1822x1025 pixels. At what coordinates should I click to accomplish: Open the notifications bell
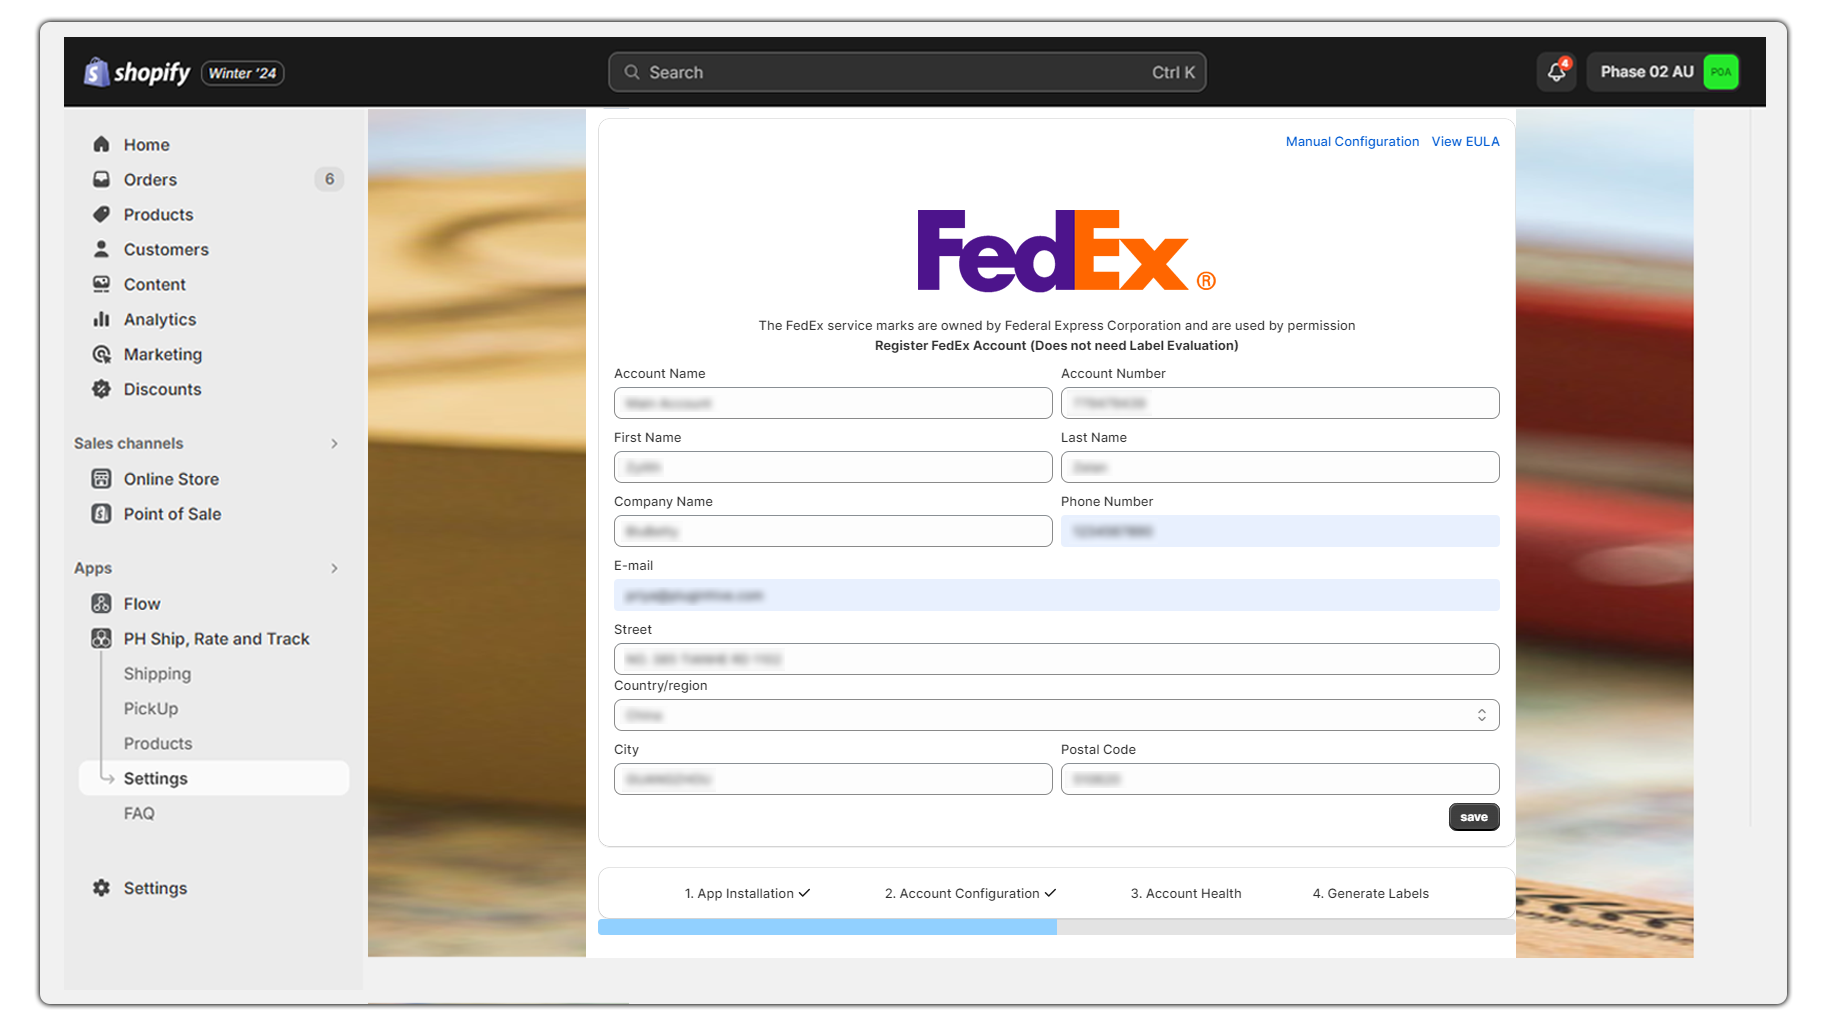1557,72
